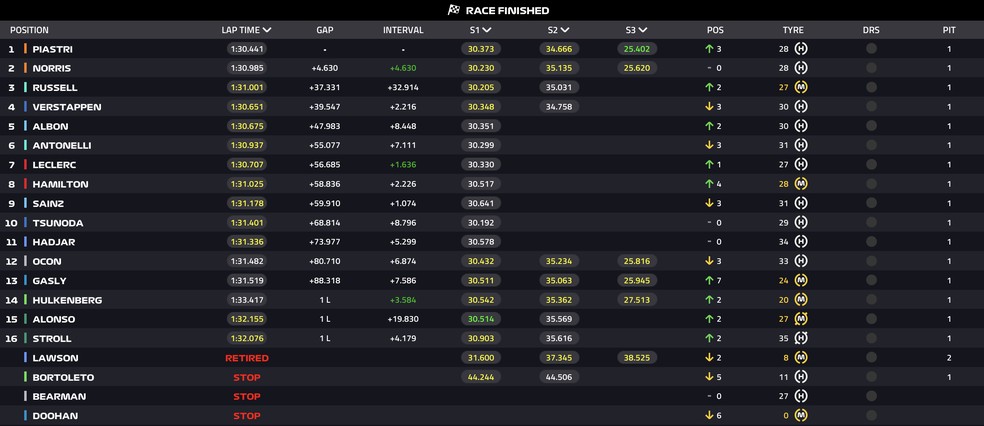Click Tsunoda's hard tyre icon
984x426 pixels.
pyautogui.click(x=801, y=223)
